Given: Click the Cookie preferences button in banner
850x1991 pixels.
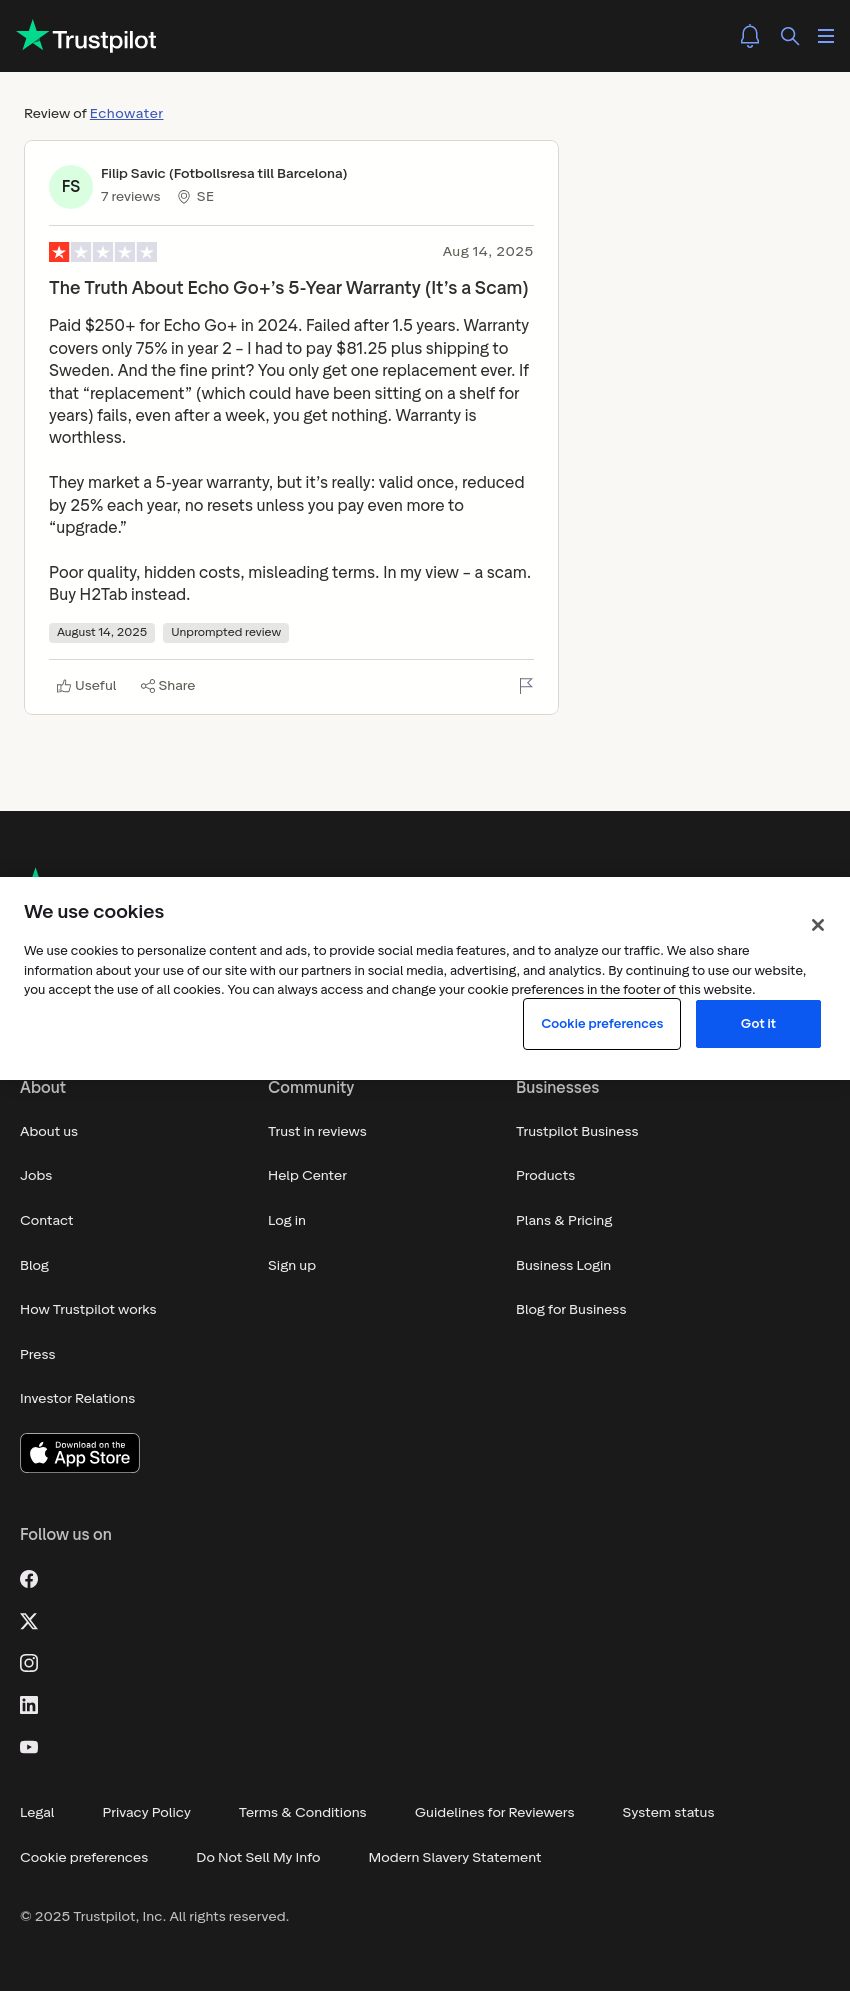Looking at the screenshot, I should point(602,1024).
